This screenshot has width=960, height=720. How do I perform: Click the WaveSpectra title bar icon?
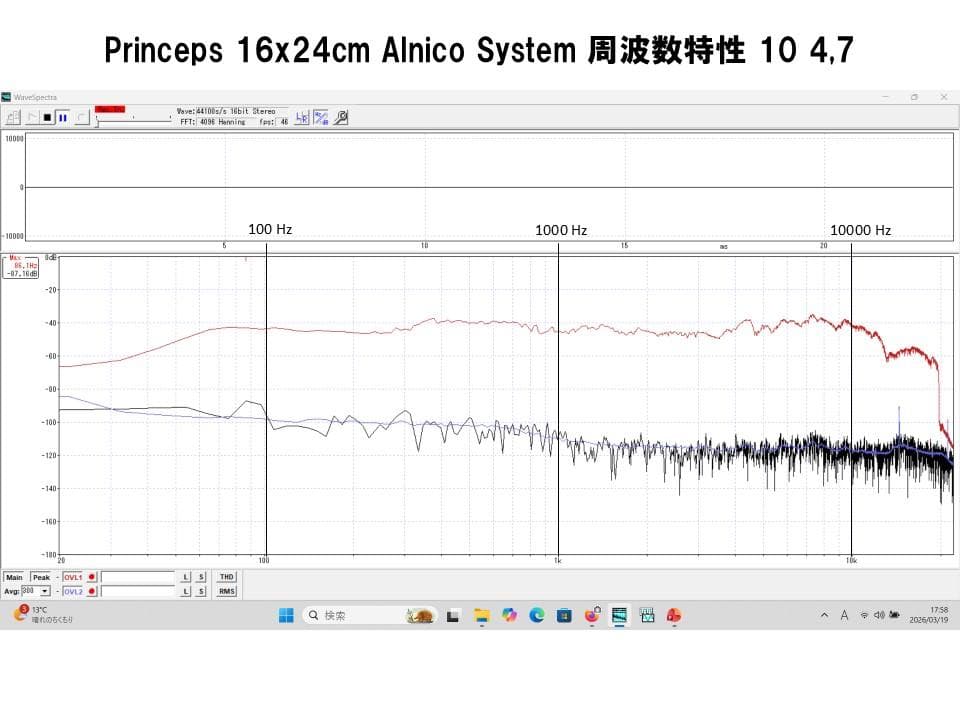coord(6,97)
